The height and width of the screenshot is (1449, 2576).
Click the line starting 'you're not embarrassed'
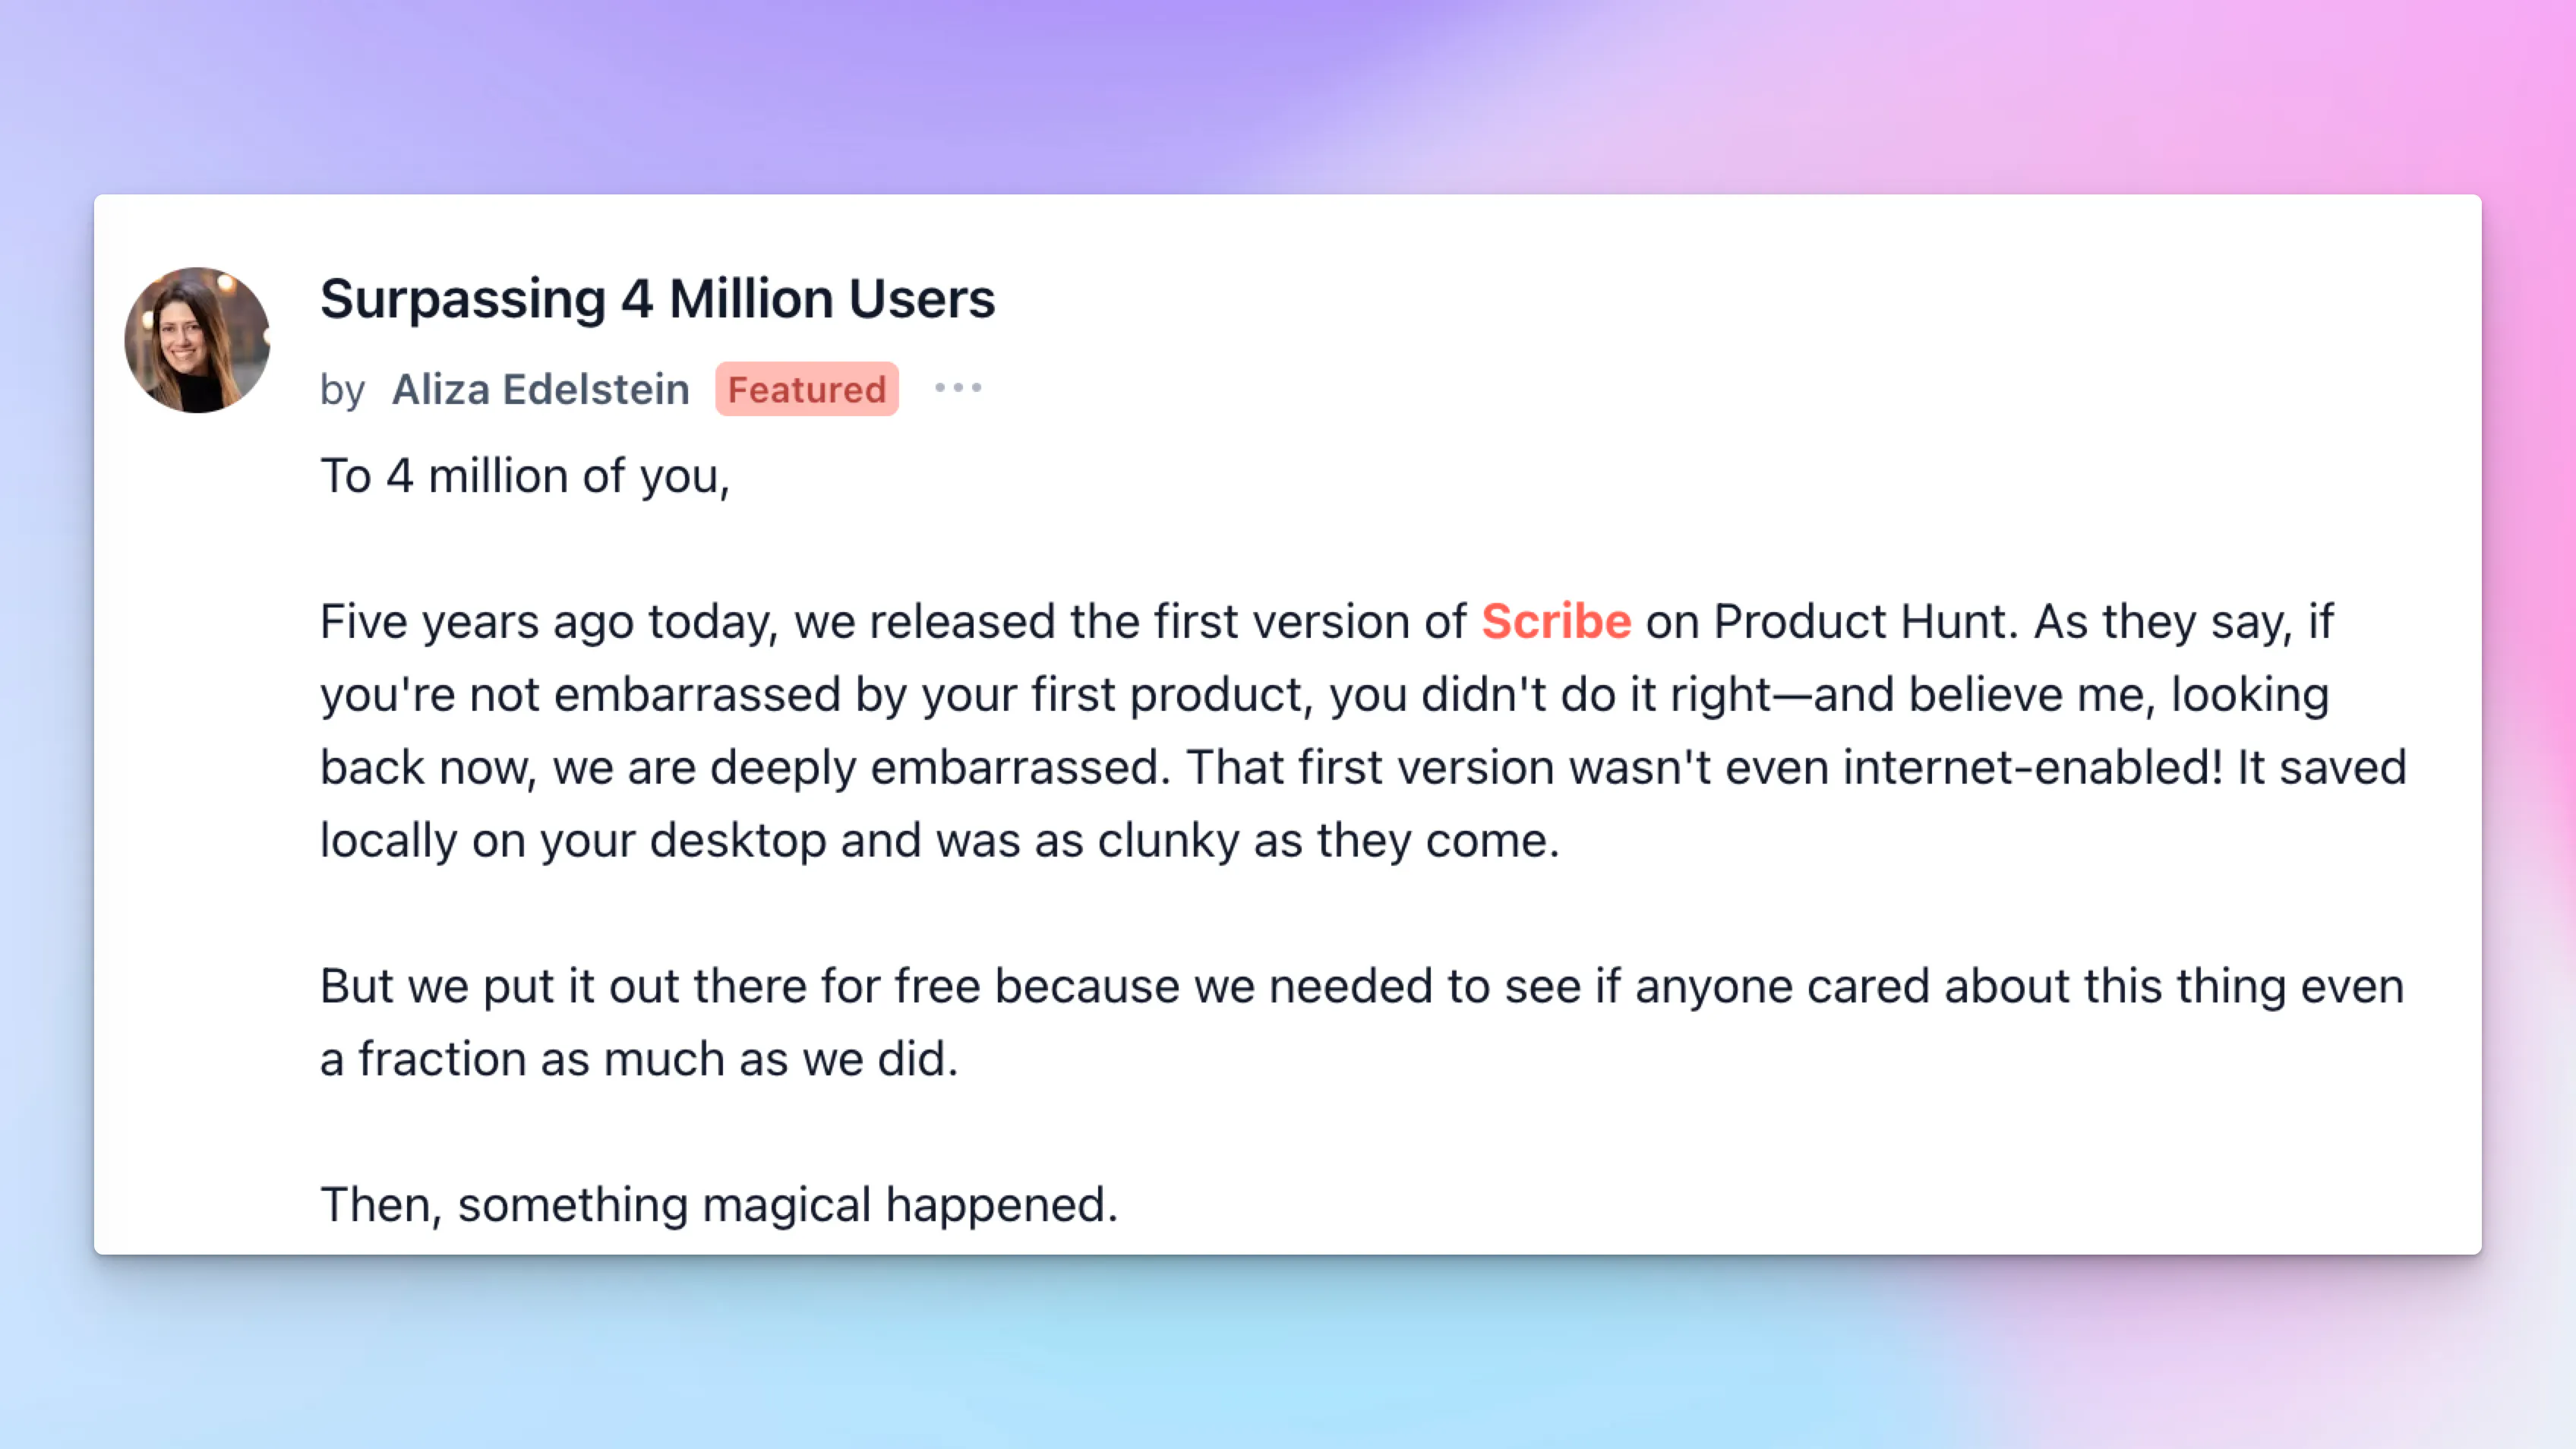(x=1325, y=695)
